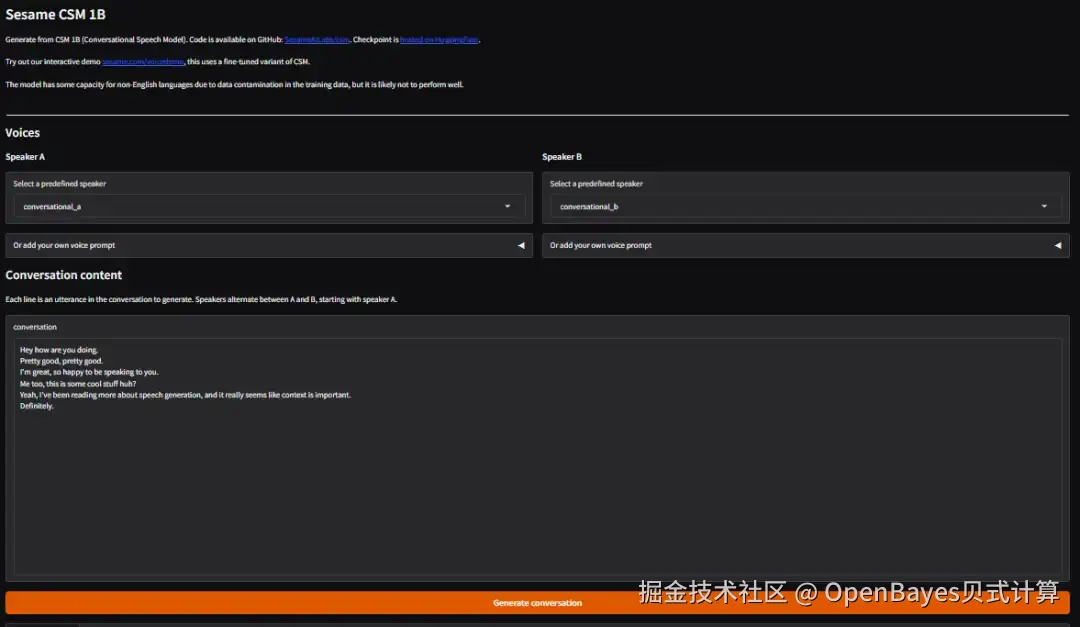Click the Generate conversation button
Screen dimensions: 1080x627
pyautogui.click(x=537, y=603)
